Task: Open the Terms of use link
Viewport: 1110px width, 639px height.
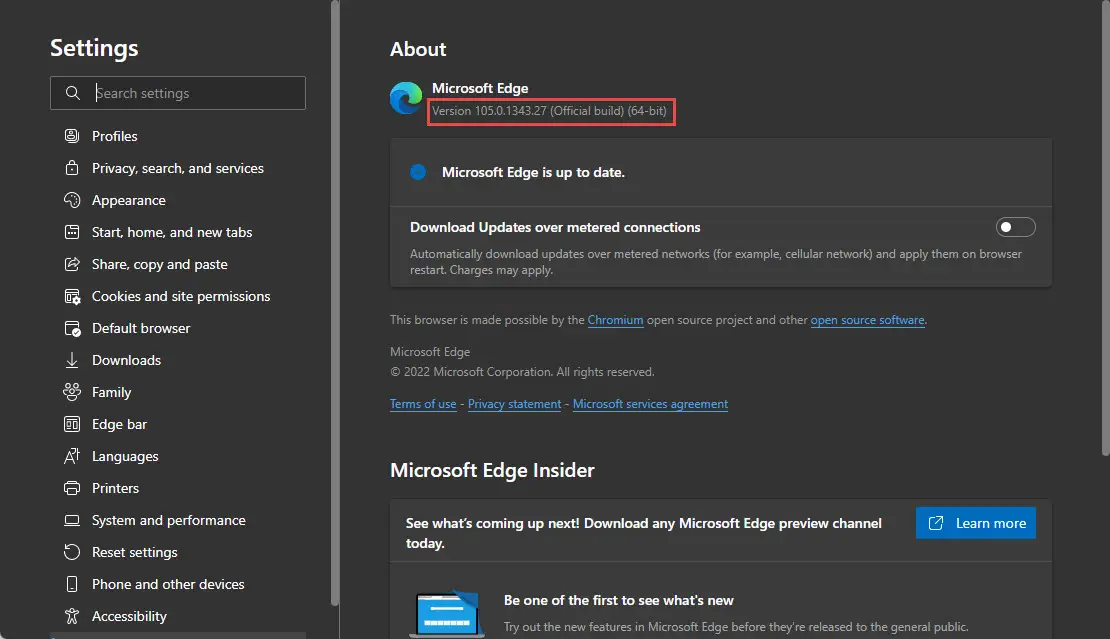Action: (423, 404)
